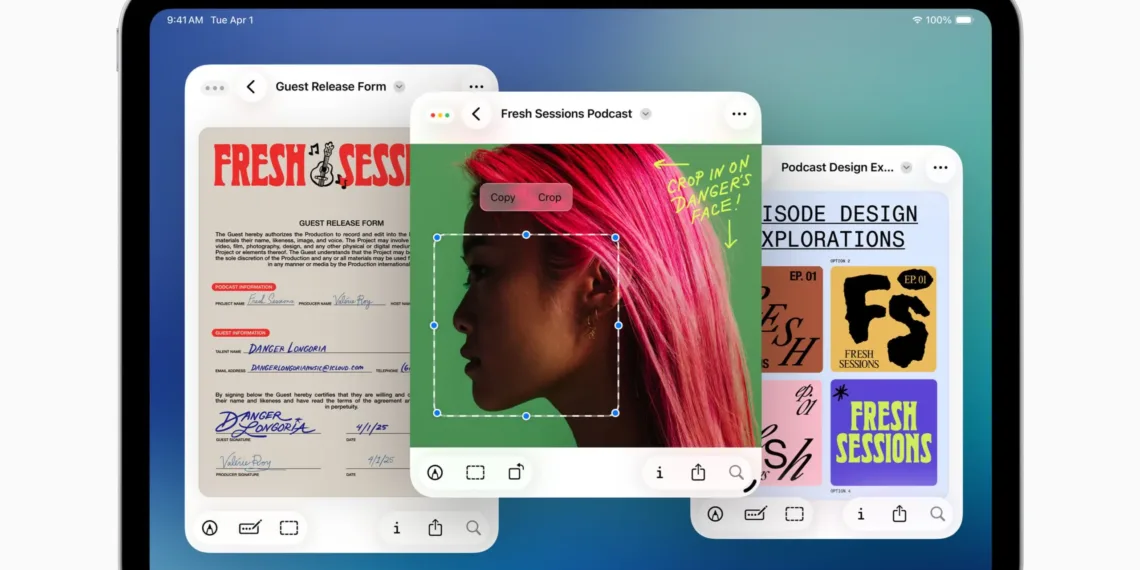This screenshot has height=570, width=1140.
Task: Click the Tue Apr 1 date in status bar
Action: 232,20
